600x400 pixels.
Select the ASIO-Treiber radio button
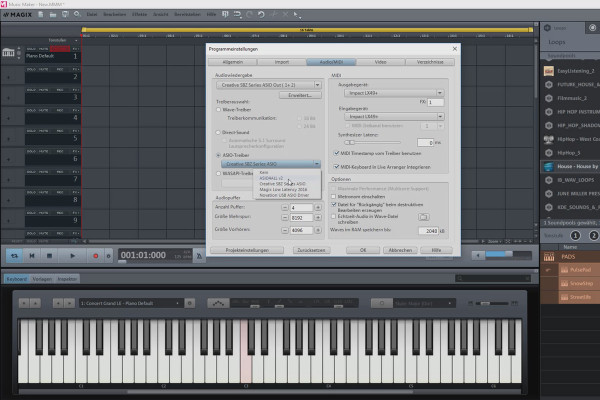click(x=218, y=155)
